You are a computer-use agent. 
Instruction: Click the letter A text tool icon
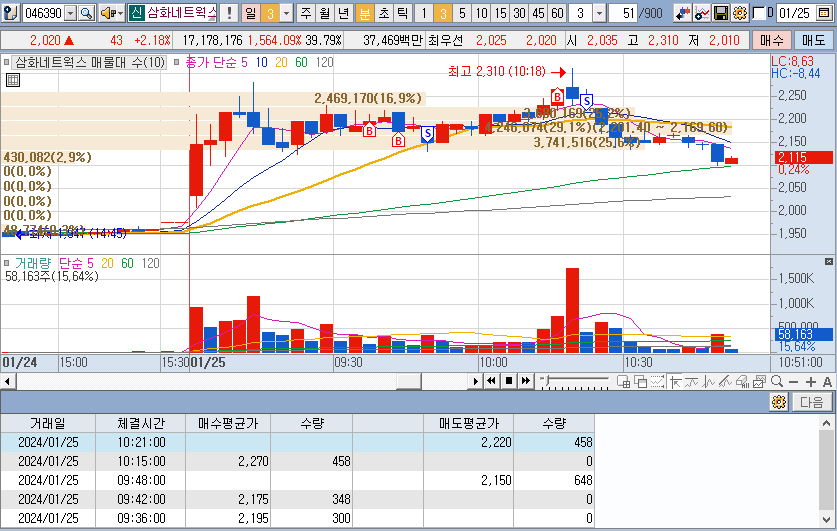point(827,382)
